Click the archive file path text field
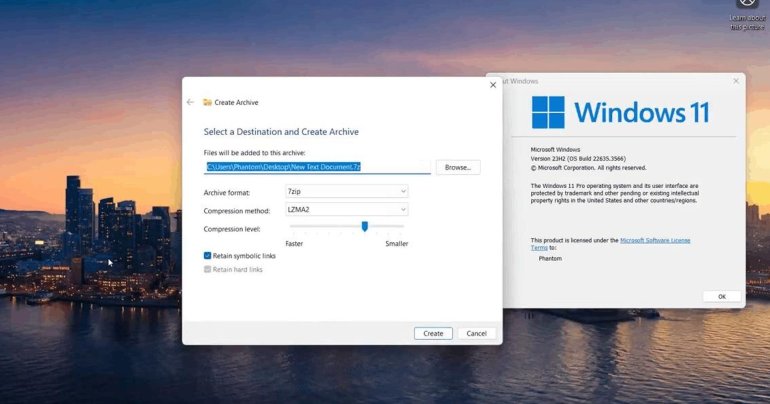The height and width of the screenshot is (404, 770). [317, 167]
